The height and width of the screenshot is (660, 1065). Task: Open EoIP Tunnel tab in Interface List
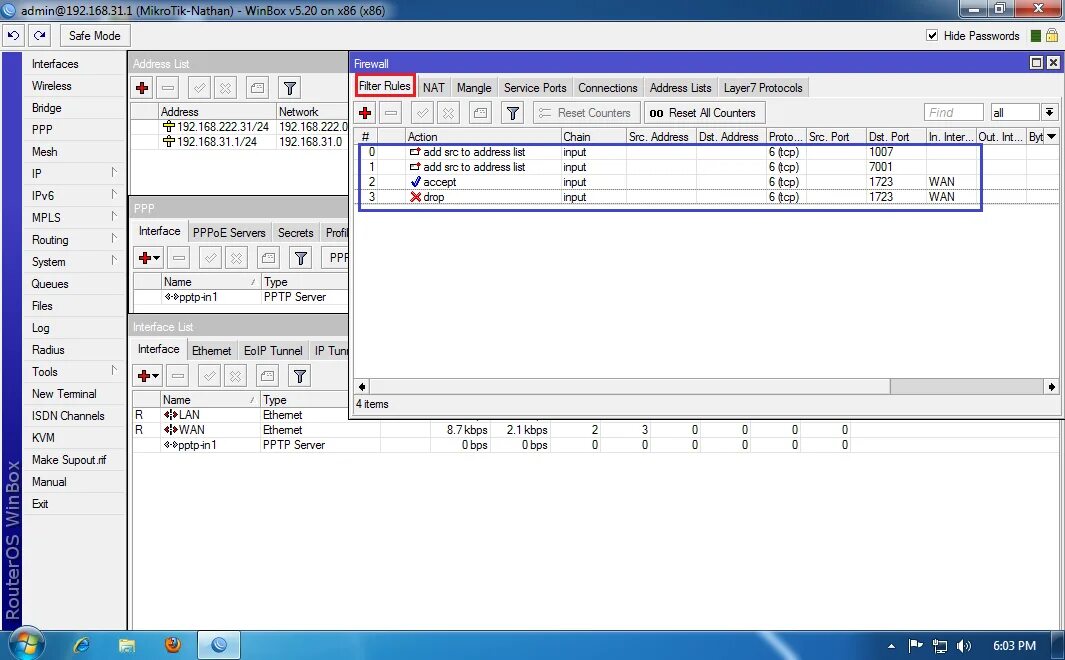[273, 350]
